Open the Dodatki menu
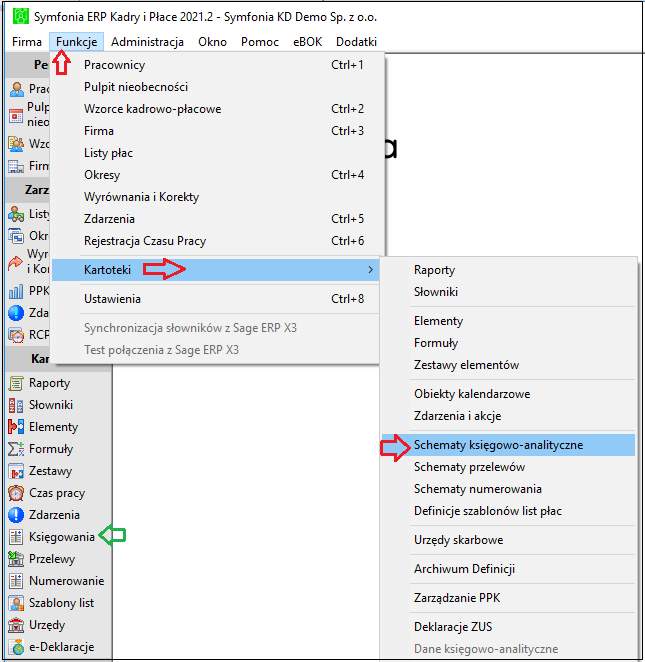Screen dimensions: 645x662 356,42
